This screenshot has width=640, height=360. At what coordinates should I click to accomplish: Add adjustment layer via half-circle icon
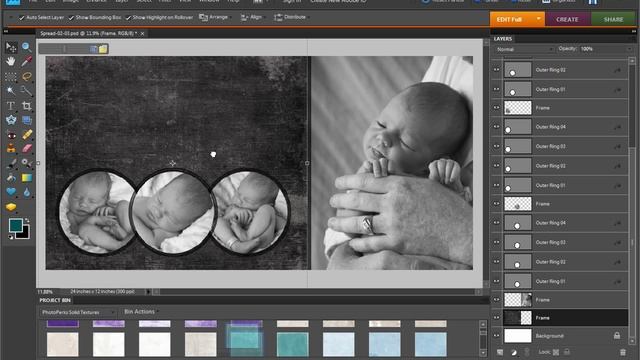click(513, 352)
